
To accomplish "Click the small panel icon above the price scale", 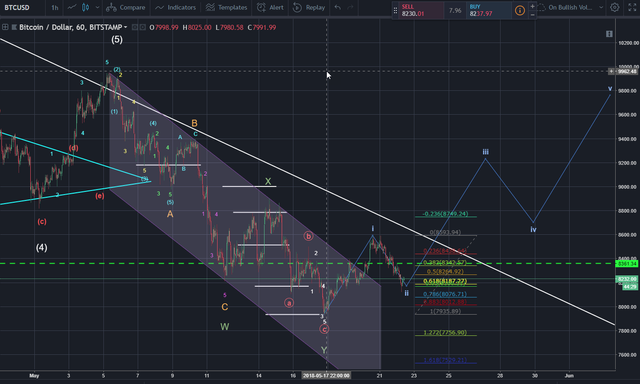I will [609, 34].
